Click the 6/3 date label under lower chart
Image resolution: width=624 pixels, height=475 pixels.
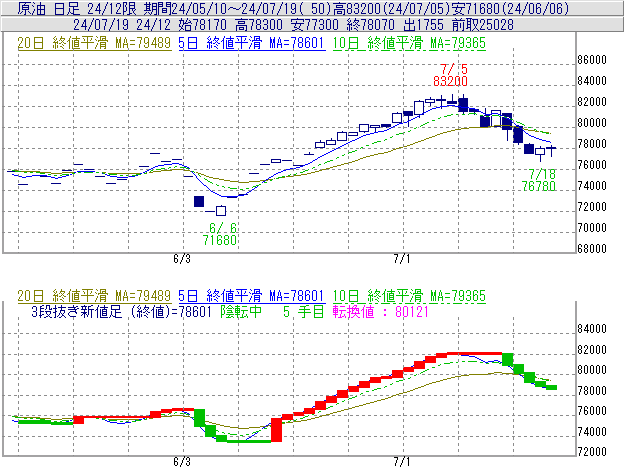point(182,462)
